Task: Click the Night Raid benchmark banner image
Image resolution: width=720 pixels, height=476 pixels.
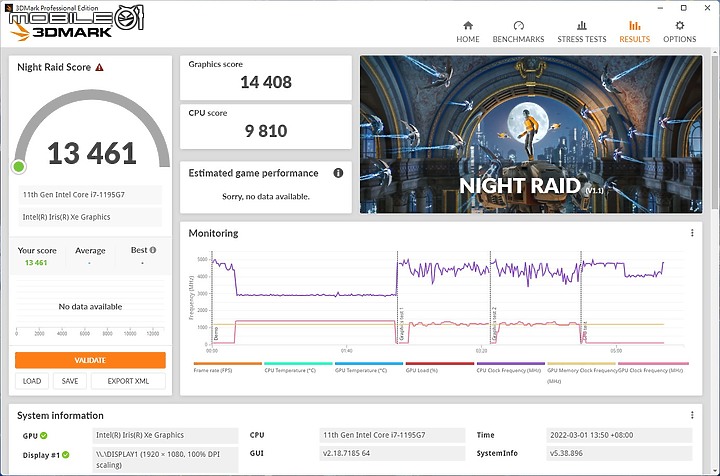Action: pyautogui.click(x=531, y=134)
